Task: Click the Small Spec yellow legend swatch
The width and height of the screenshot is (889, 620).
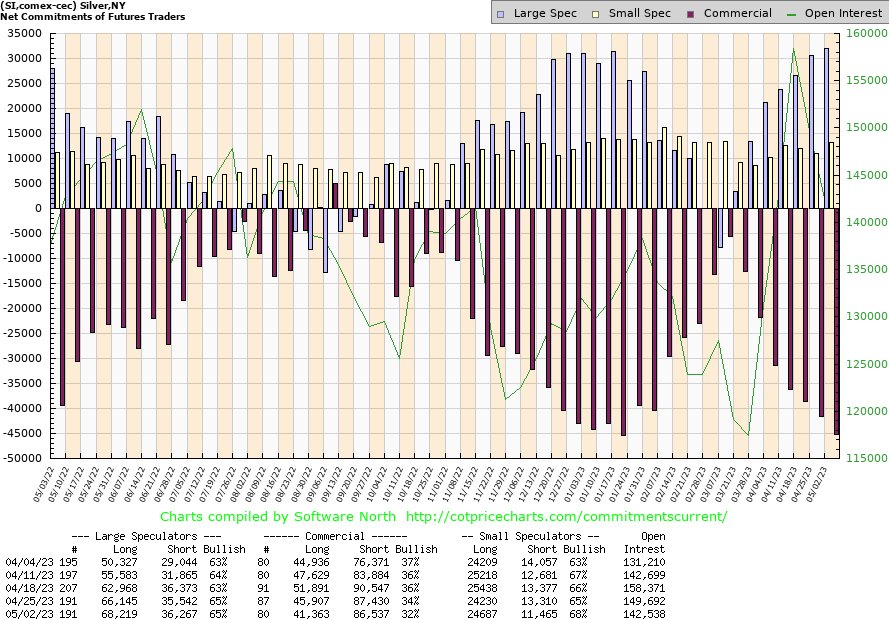Action: [597, 13]
